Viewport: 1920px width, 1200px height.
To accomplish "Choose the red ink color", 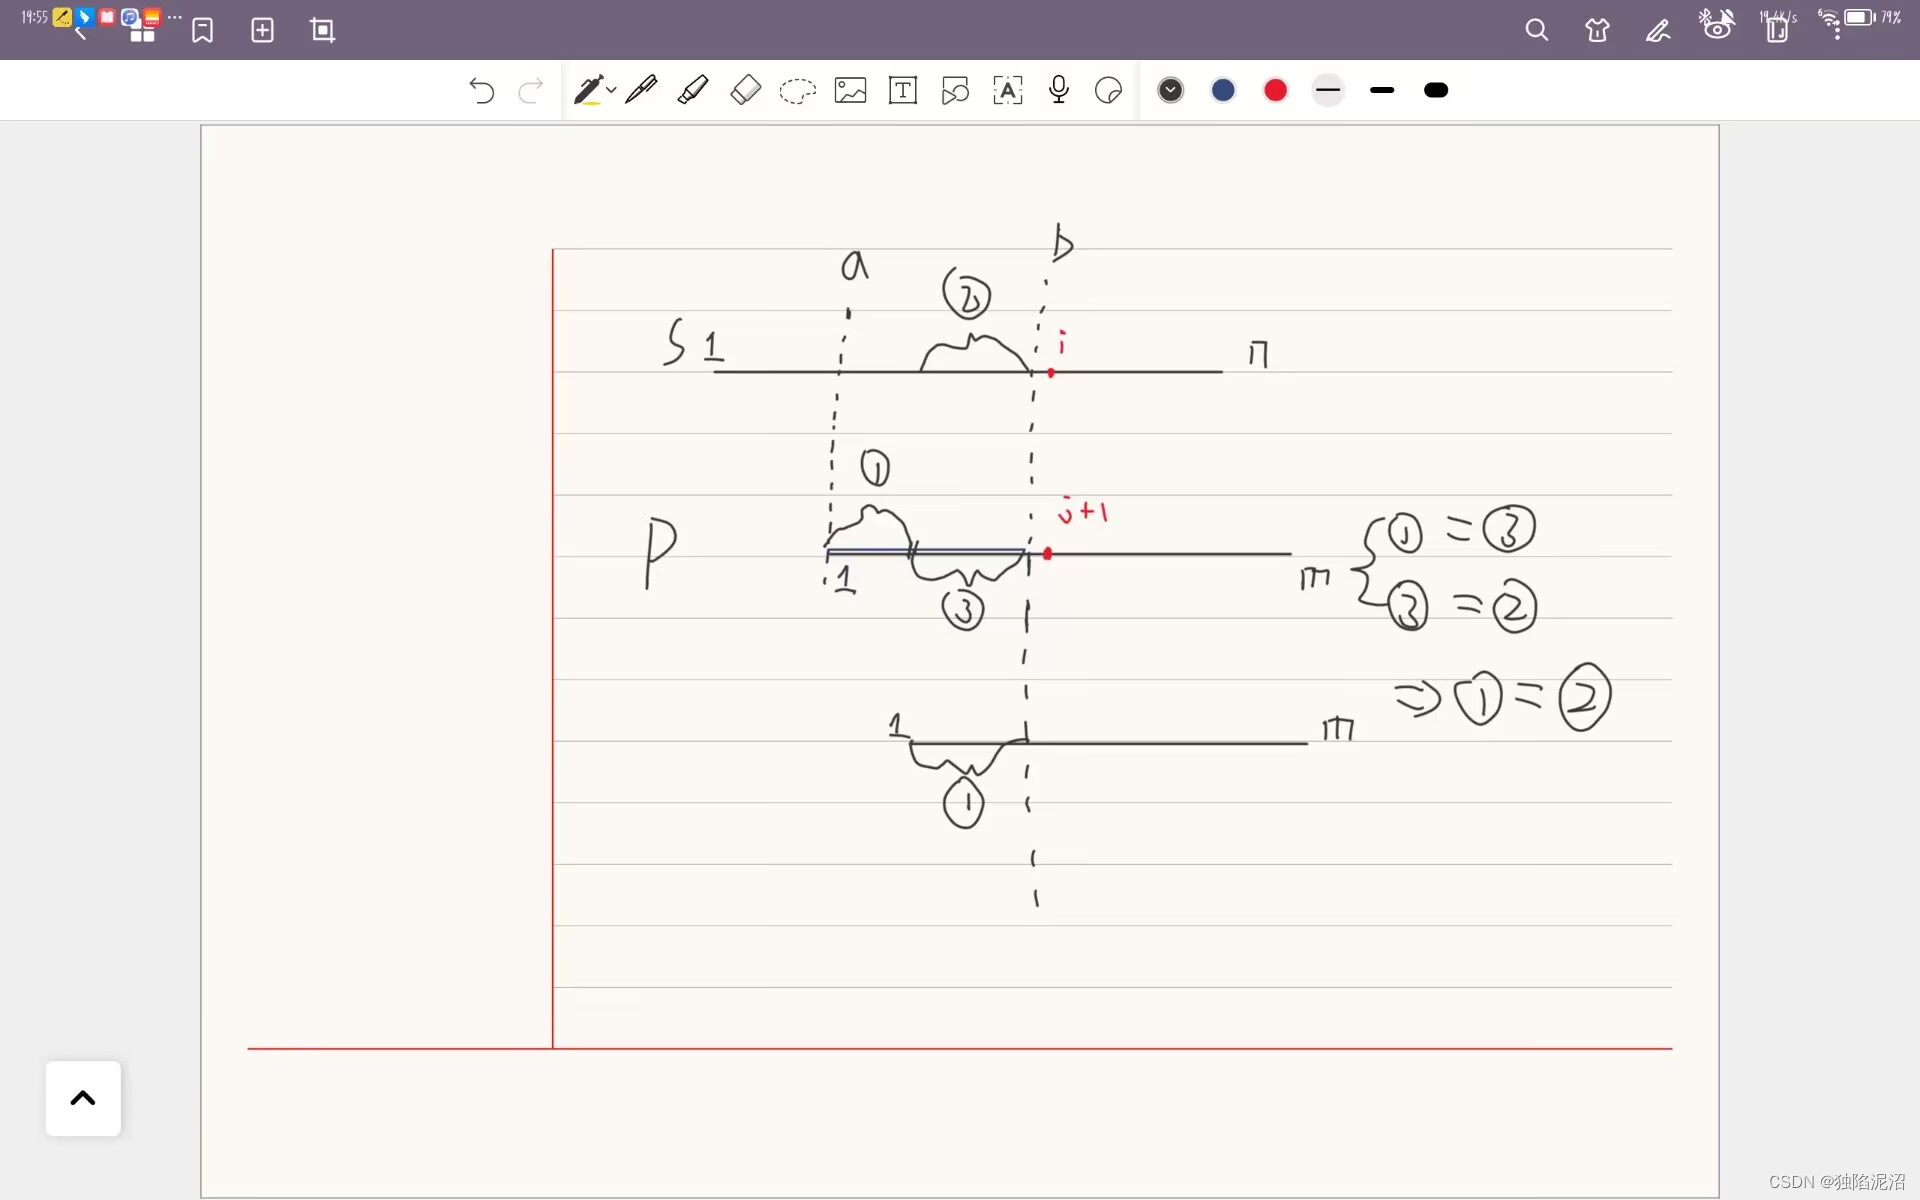I will pyautogui.click(x=1275, y=90).
